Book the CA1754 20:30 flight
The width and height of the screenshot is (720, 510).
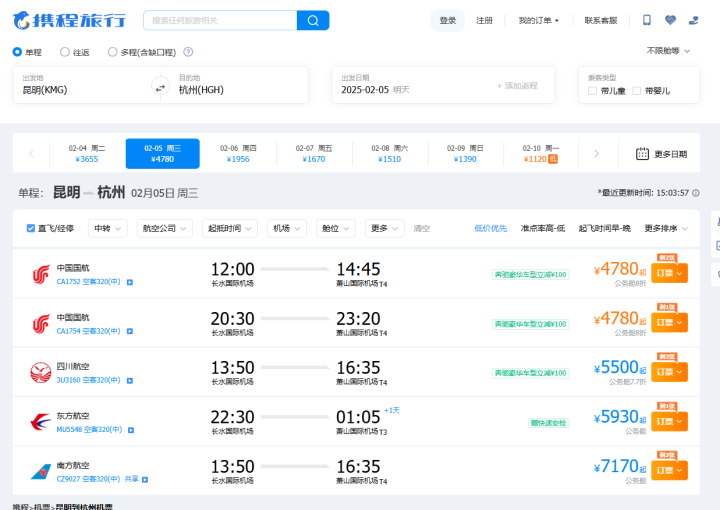(x=669, y=323)
